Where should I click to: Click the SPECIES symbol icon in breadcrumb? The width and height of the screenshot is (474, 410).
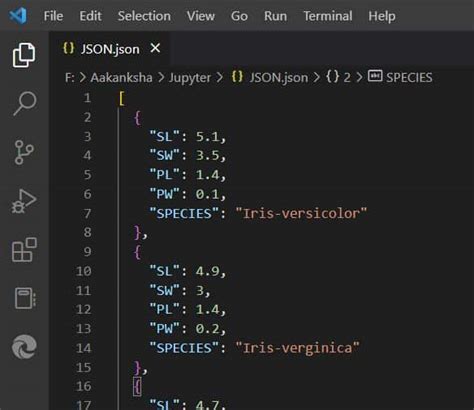point(375,76)
